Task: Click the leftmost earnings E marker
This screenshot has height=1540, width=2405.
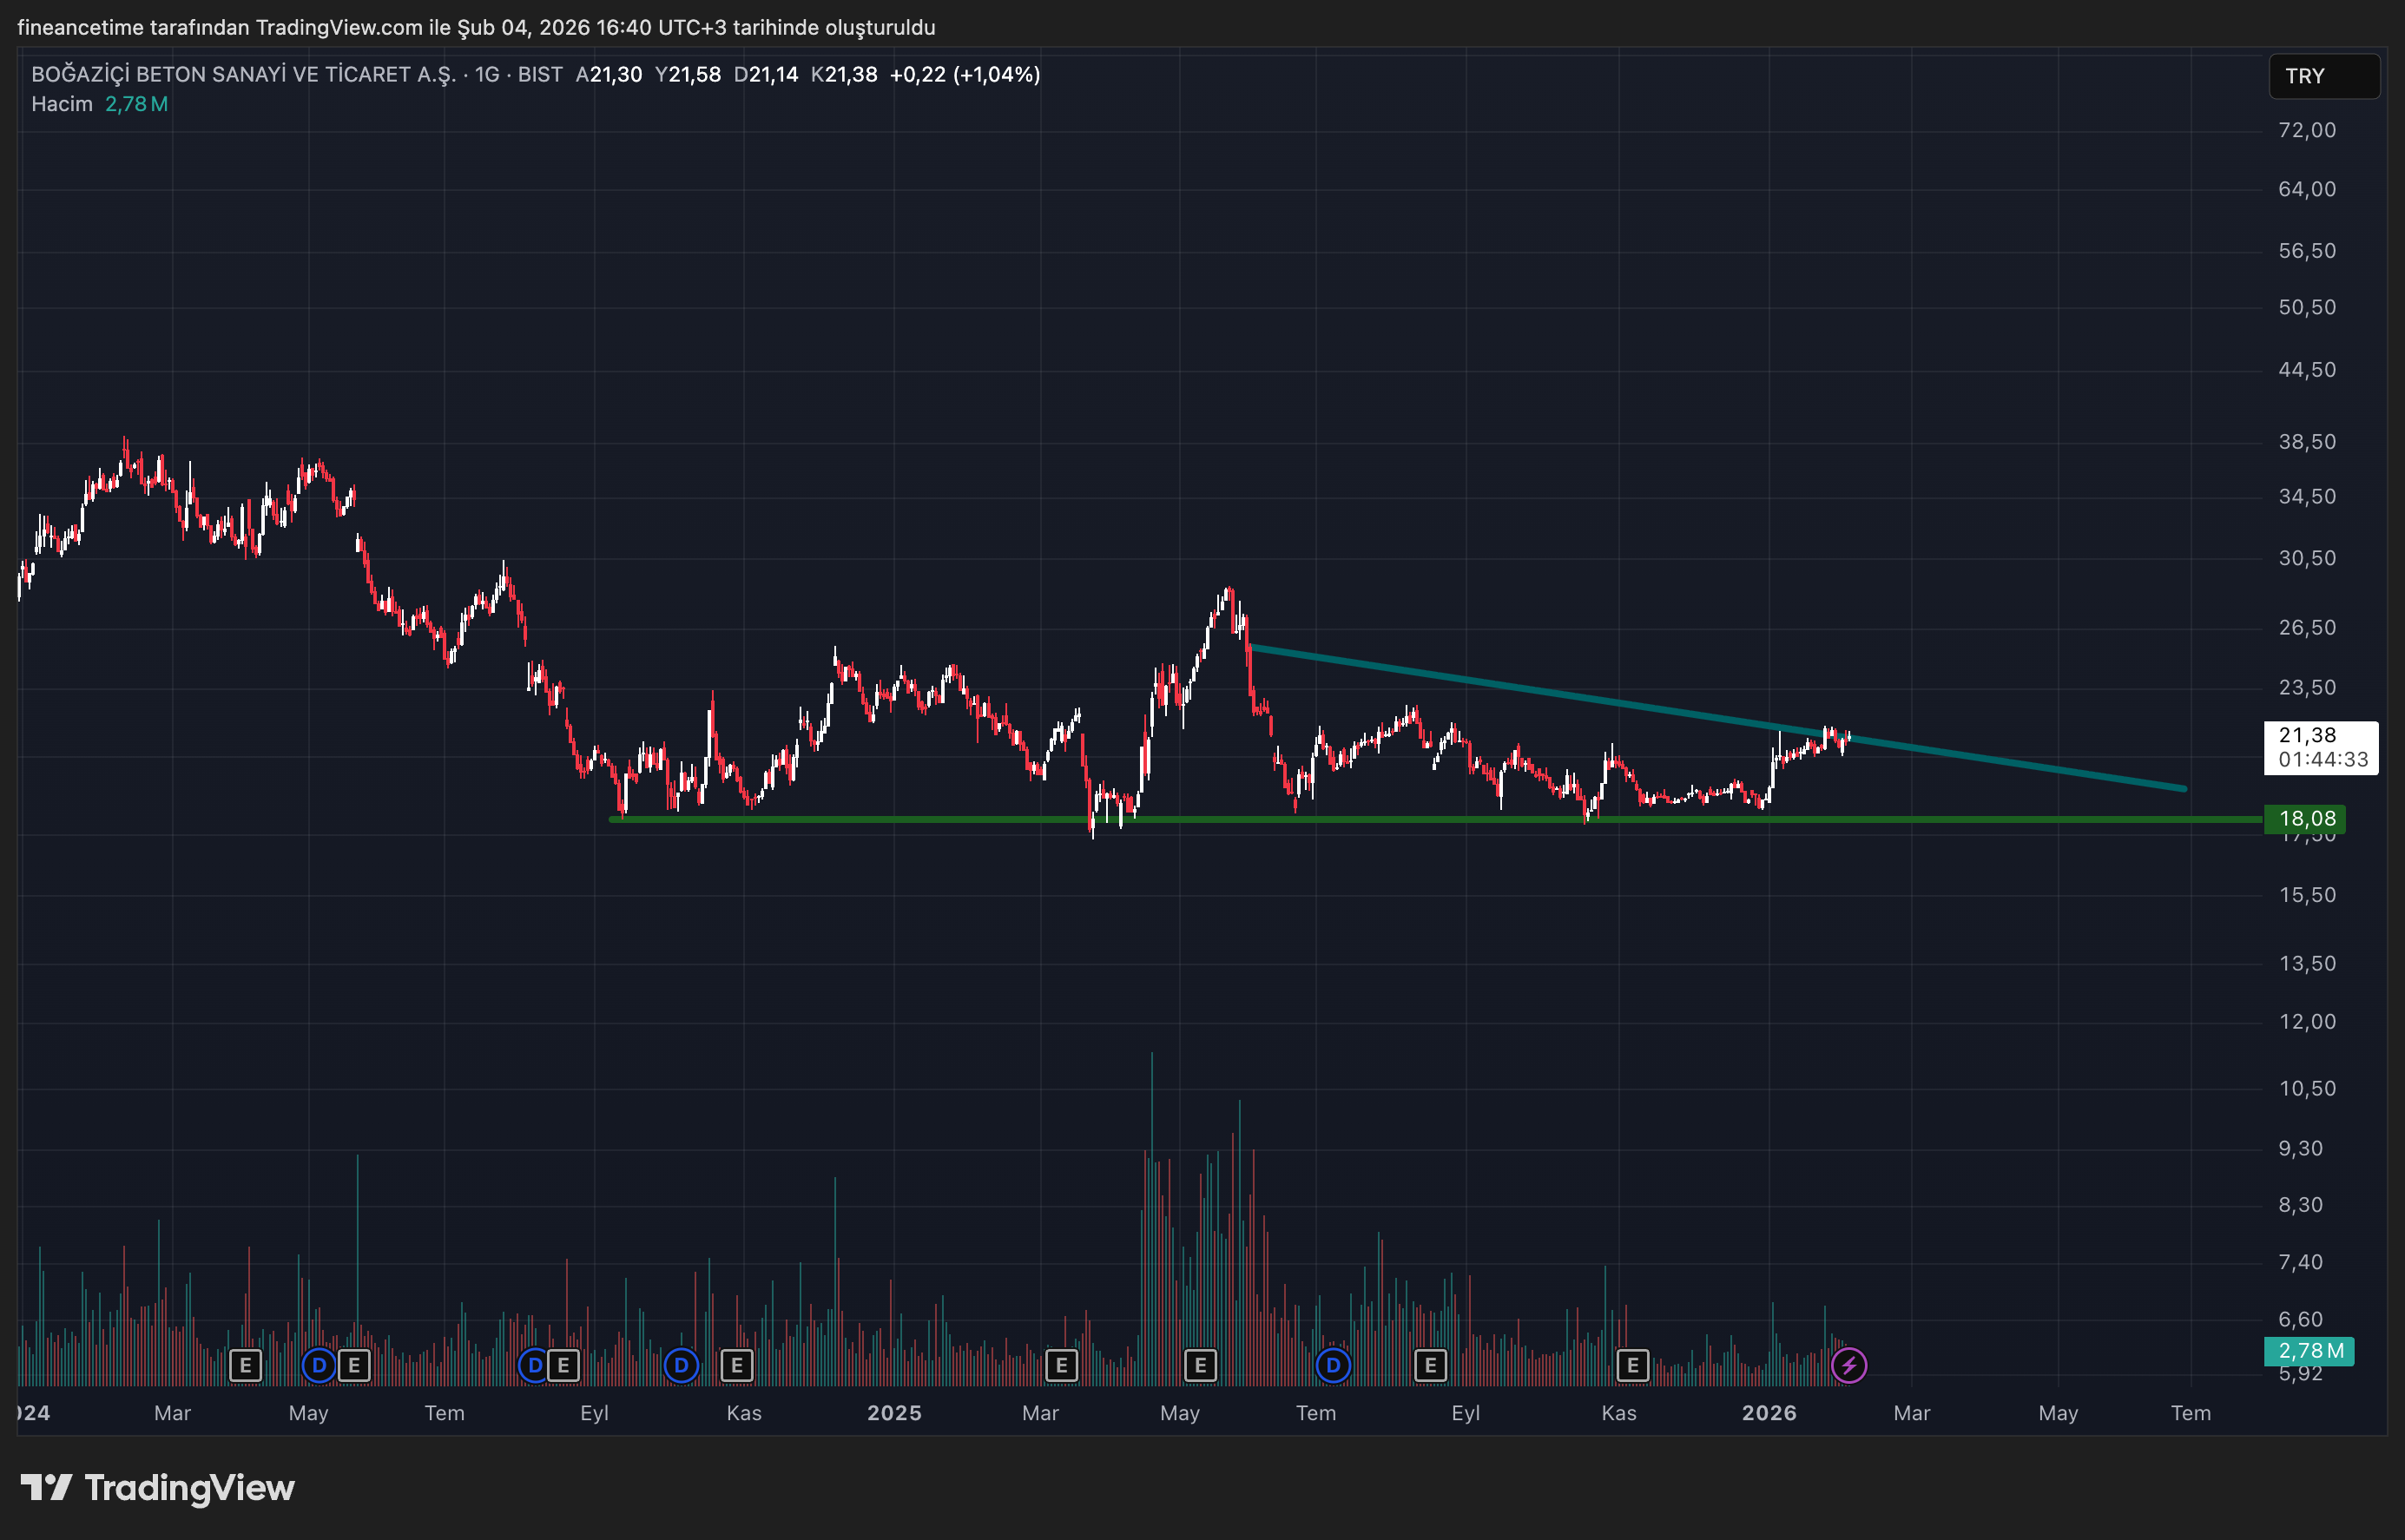Action: pyautogui.click(x=245, y=1365)
